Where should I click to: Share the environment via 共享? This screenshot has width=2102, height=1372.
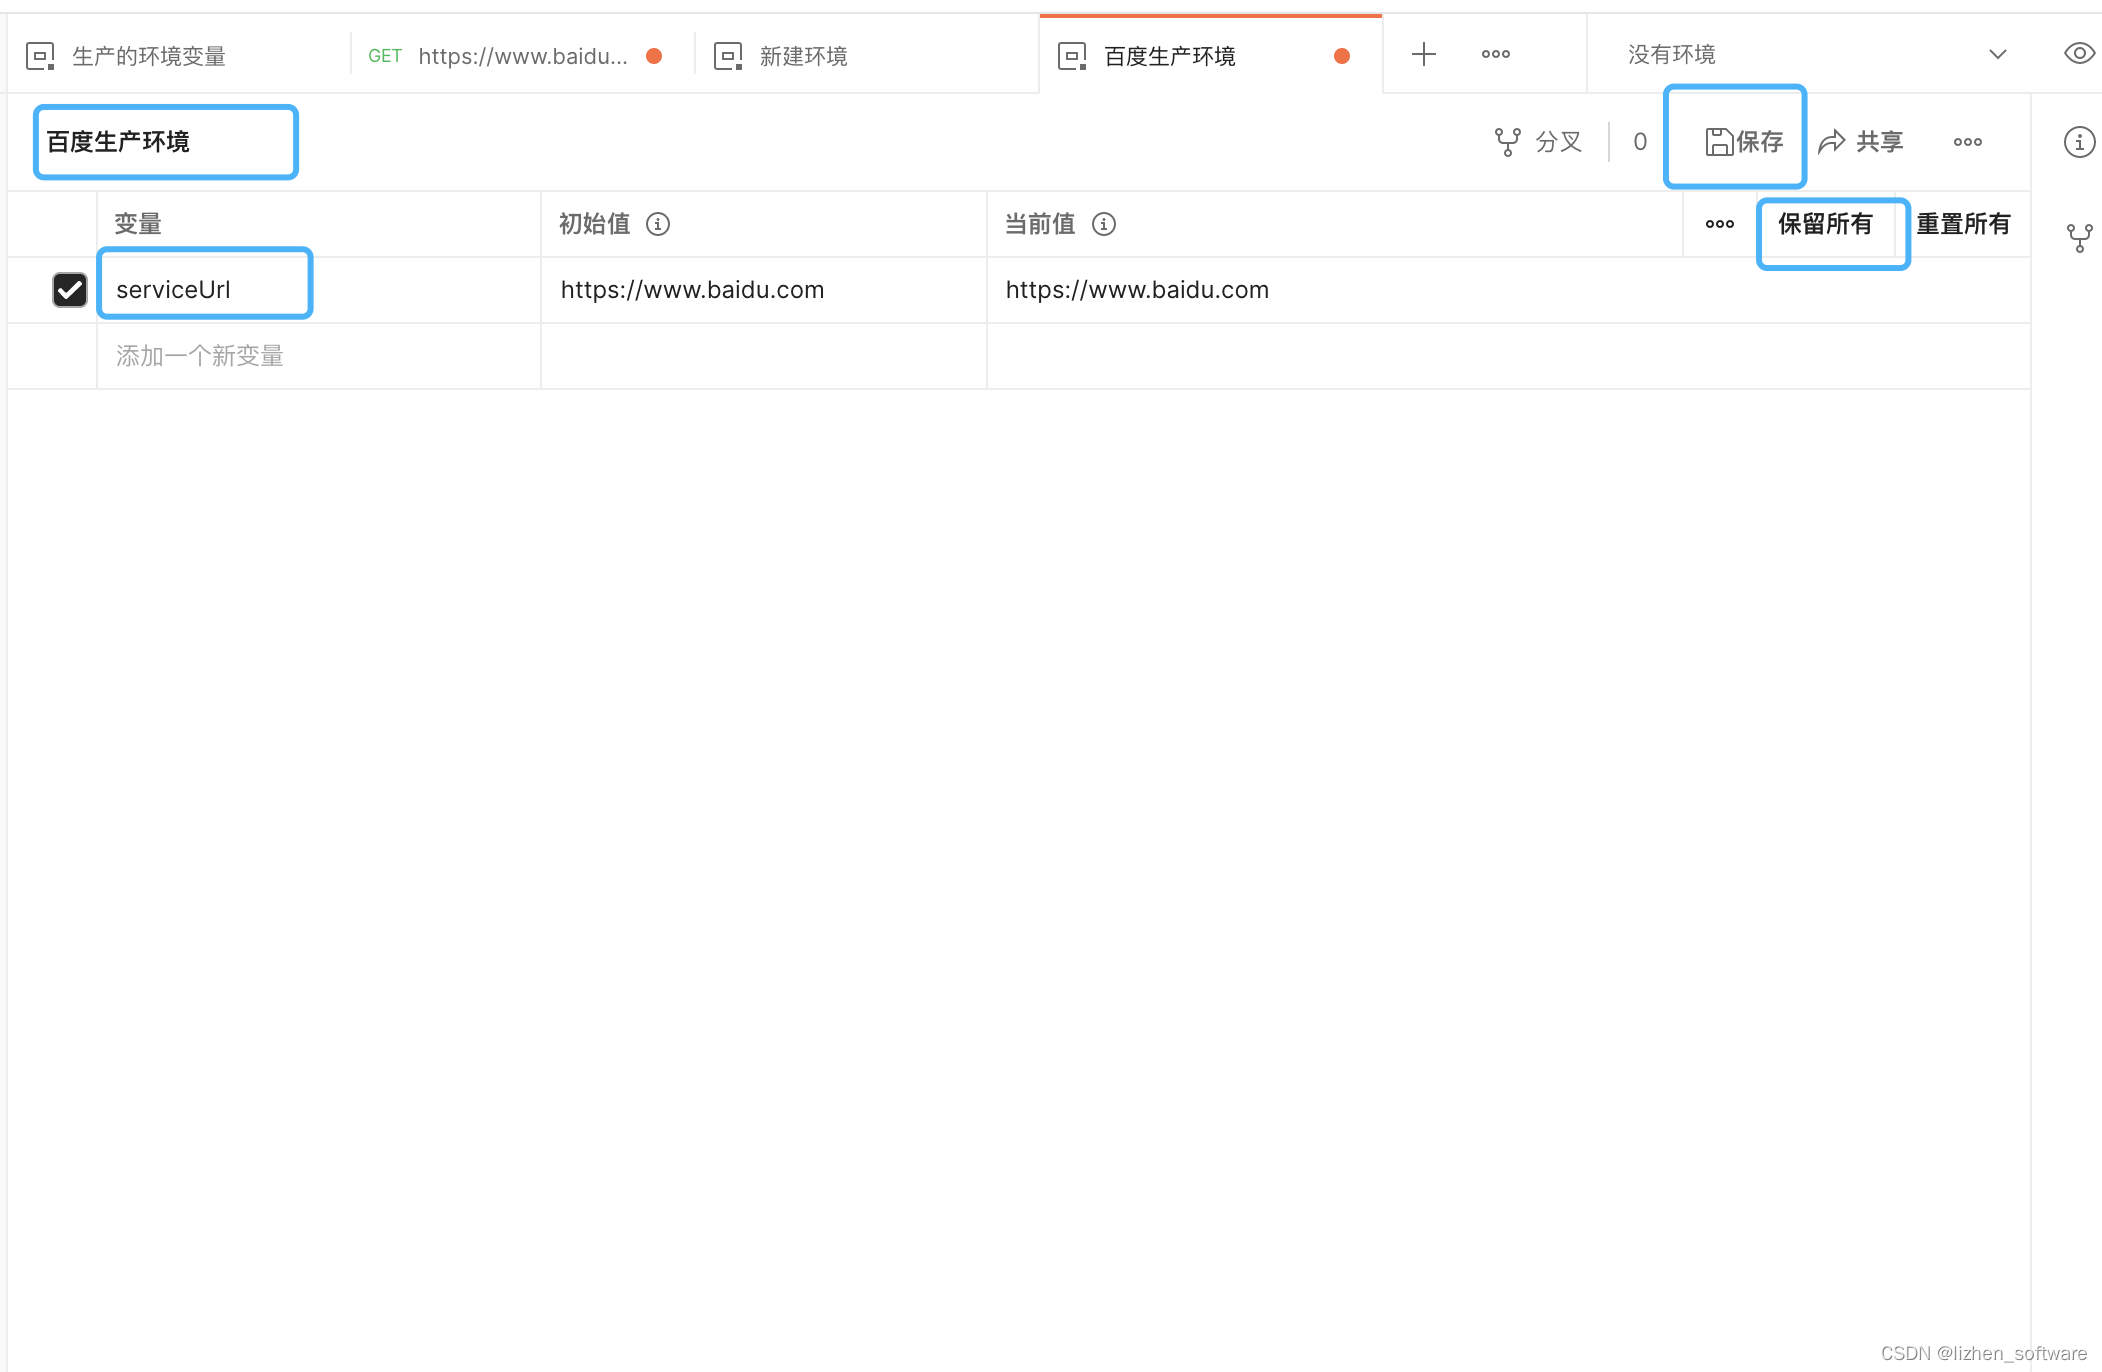1860,142
